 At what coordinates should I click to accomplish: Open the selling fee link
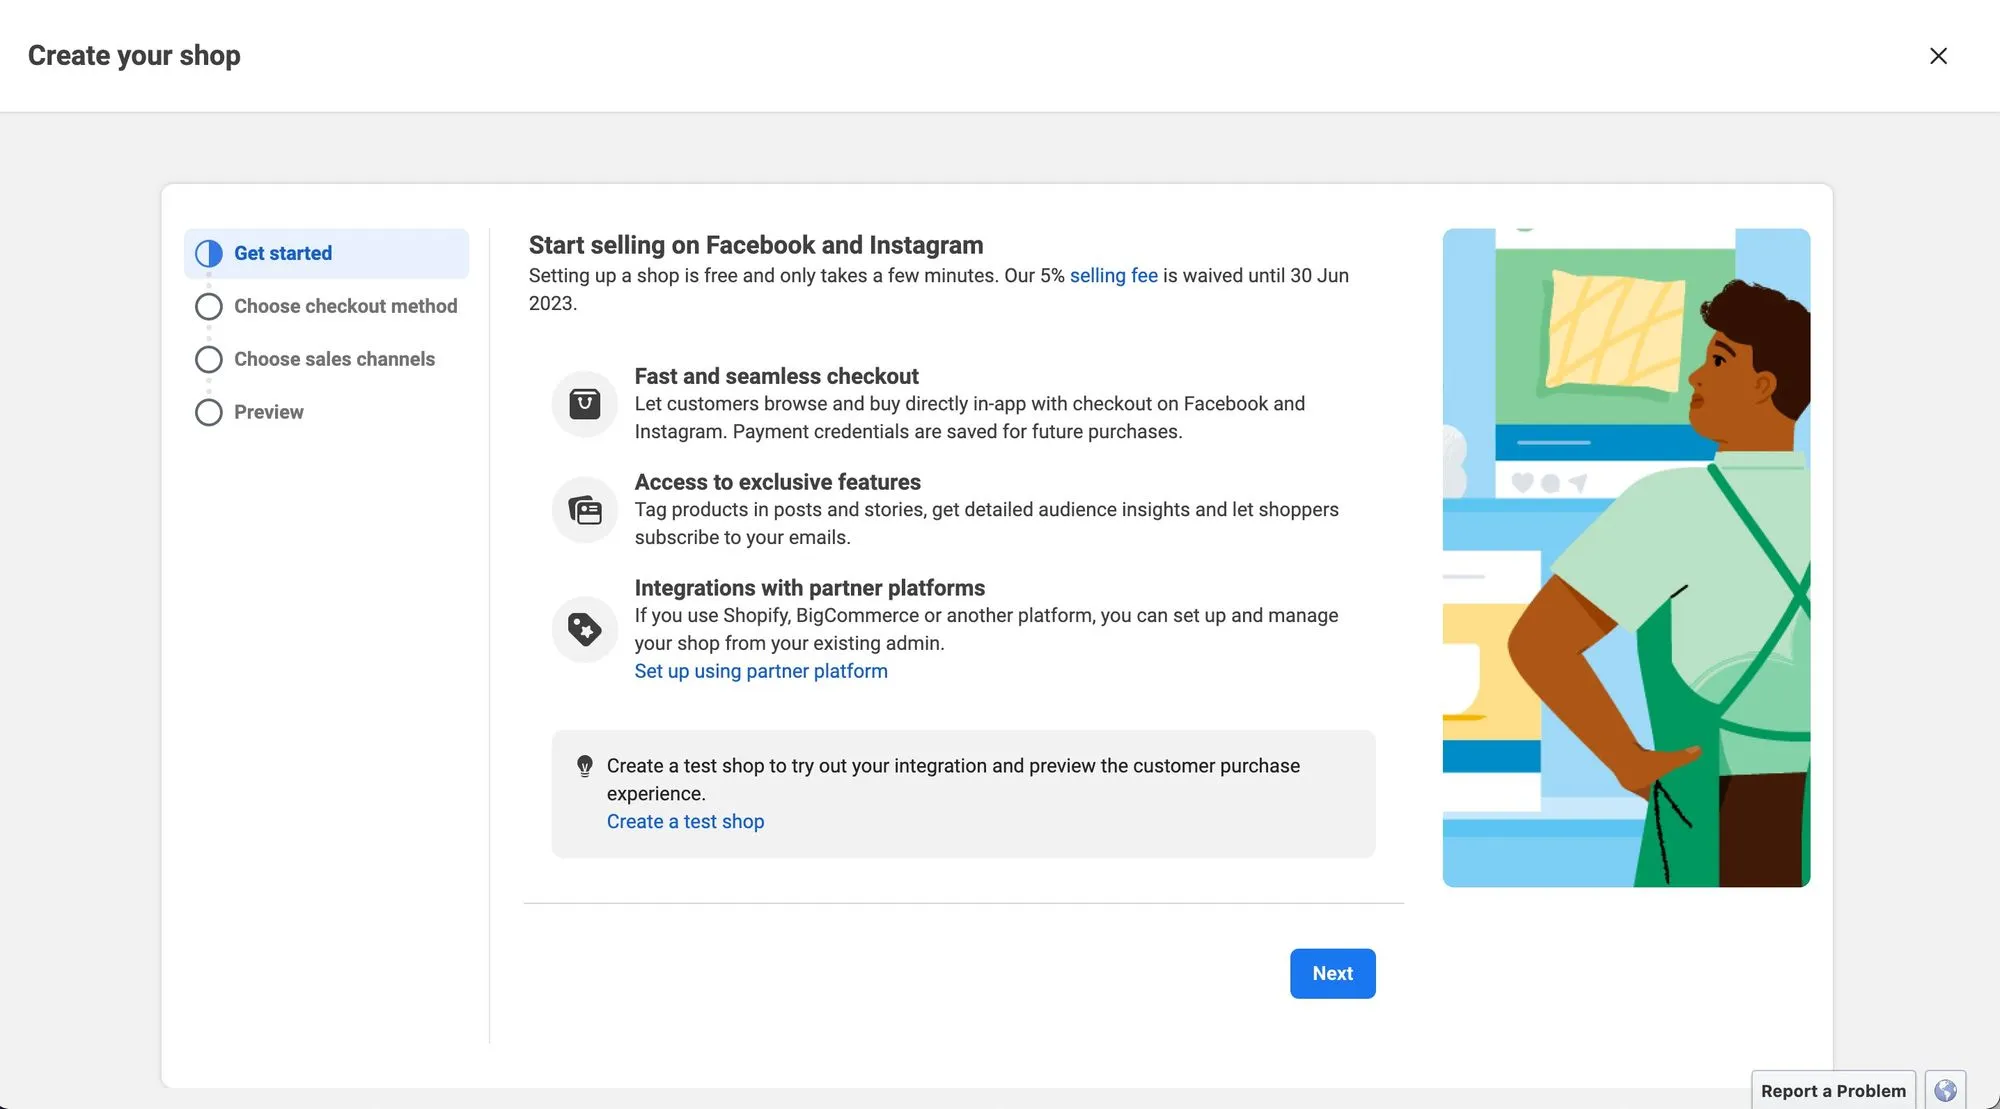point(1113,276)
